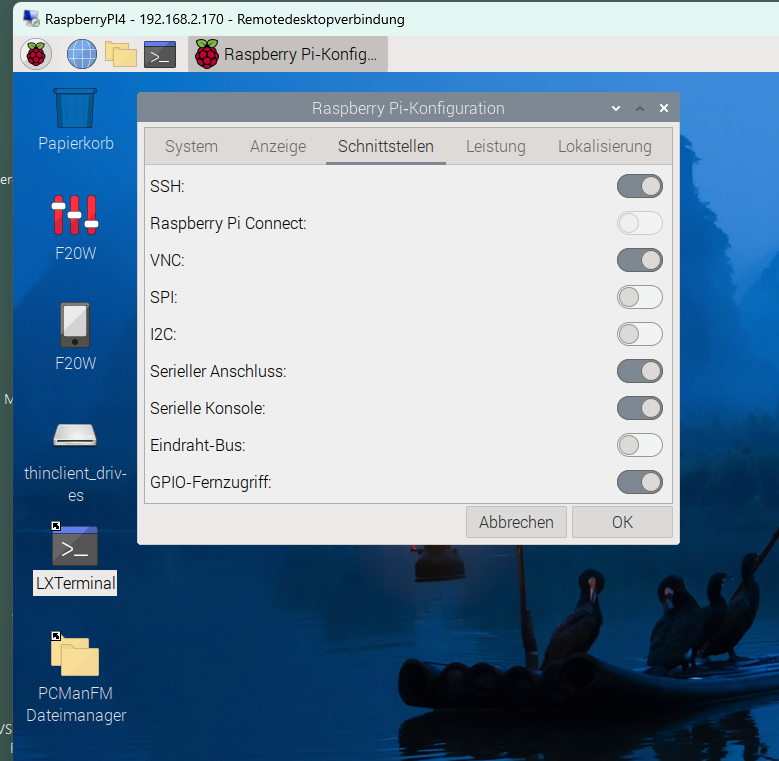Open the Anzeige tab

tap(278, 147)
